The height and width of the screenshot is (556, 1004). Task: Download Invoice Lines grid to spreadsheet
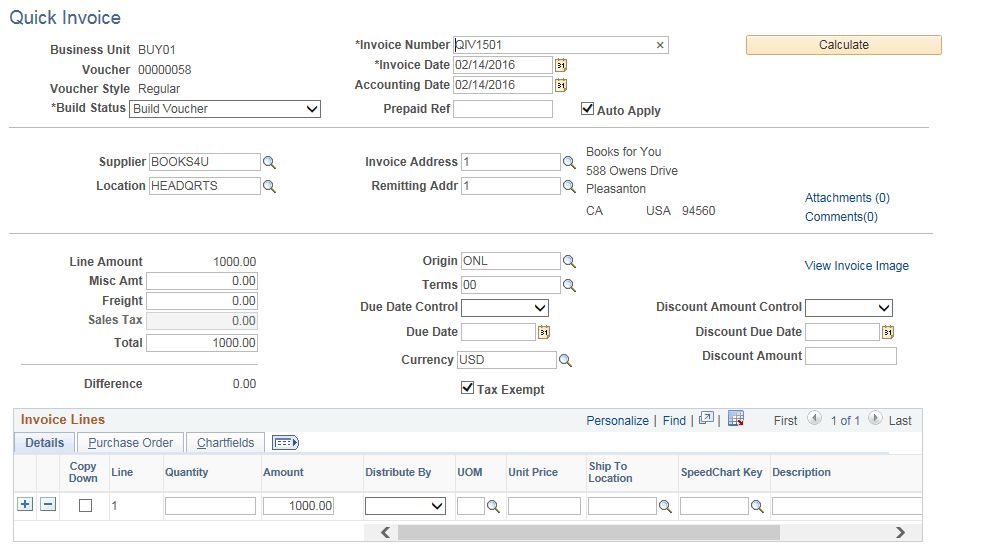click(x=736, y=418)
